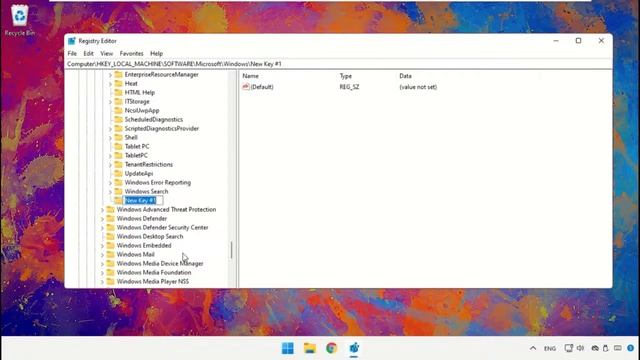Click the REG_SZ type cell
The height and width of the screenshot is (360, 640).
[349, 87]
